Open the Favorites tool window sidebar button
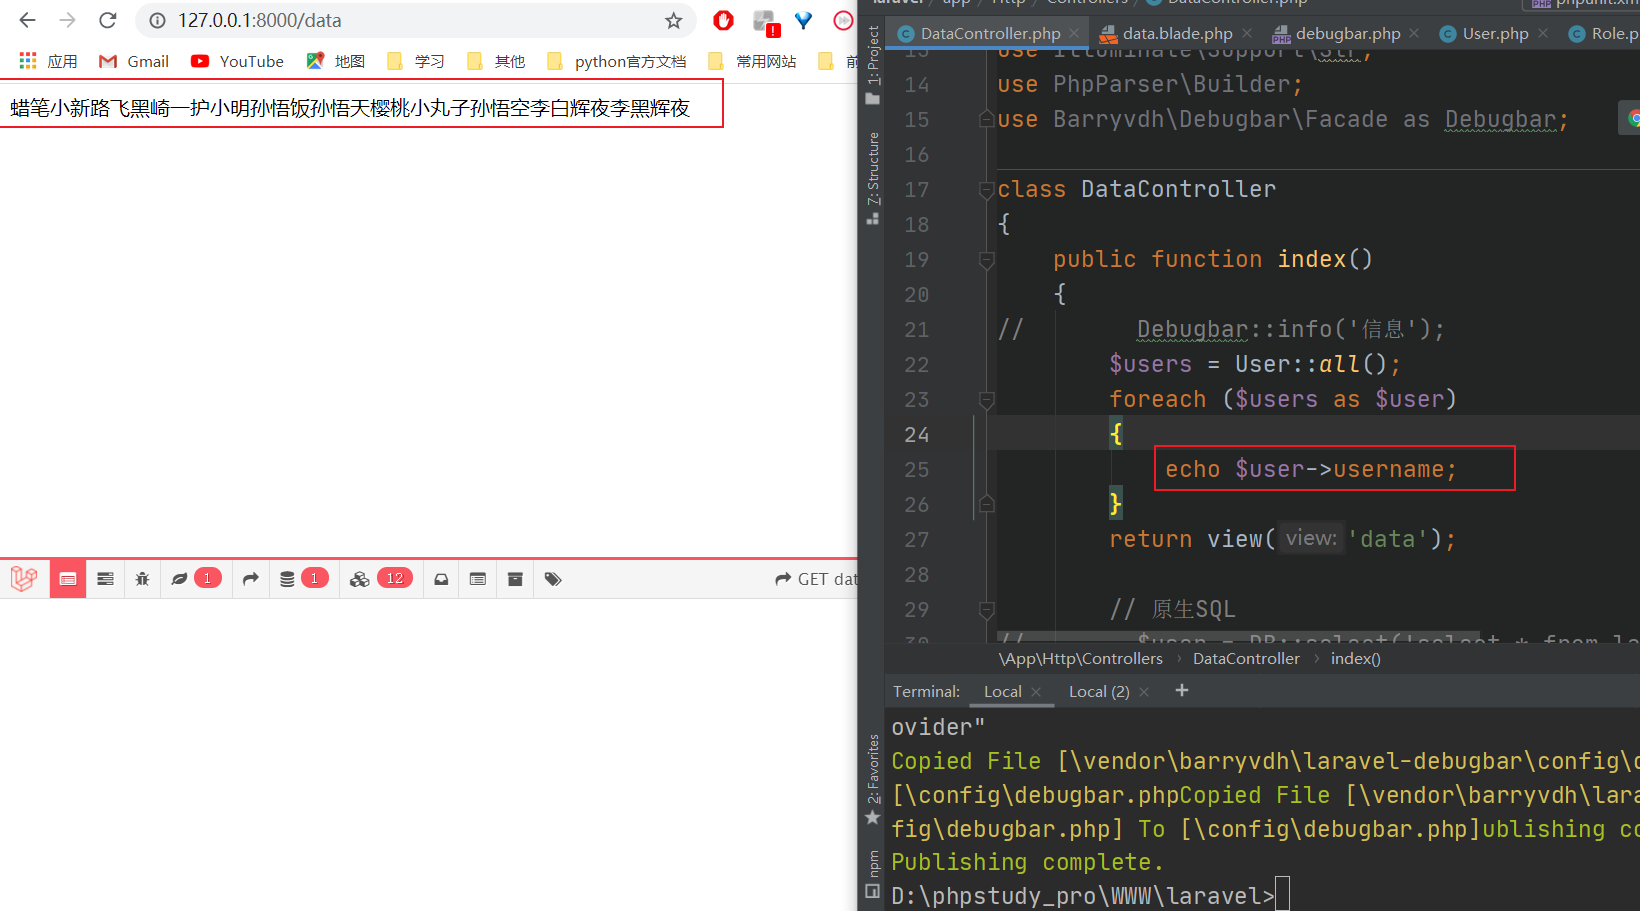Image resolution: width=1640 pixels, height=911 pixels. pyautogui.click(x=873, y=779)
